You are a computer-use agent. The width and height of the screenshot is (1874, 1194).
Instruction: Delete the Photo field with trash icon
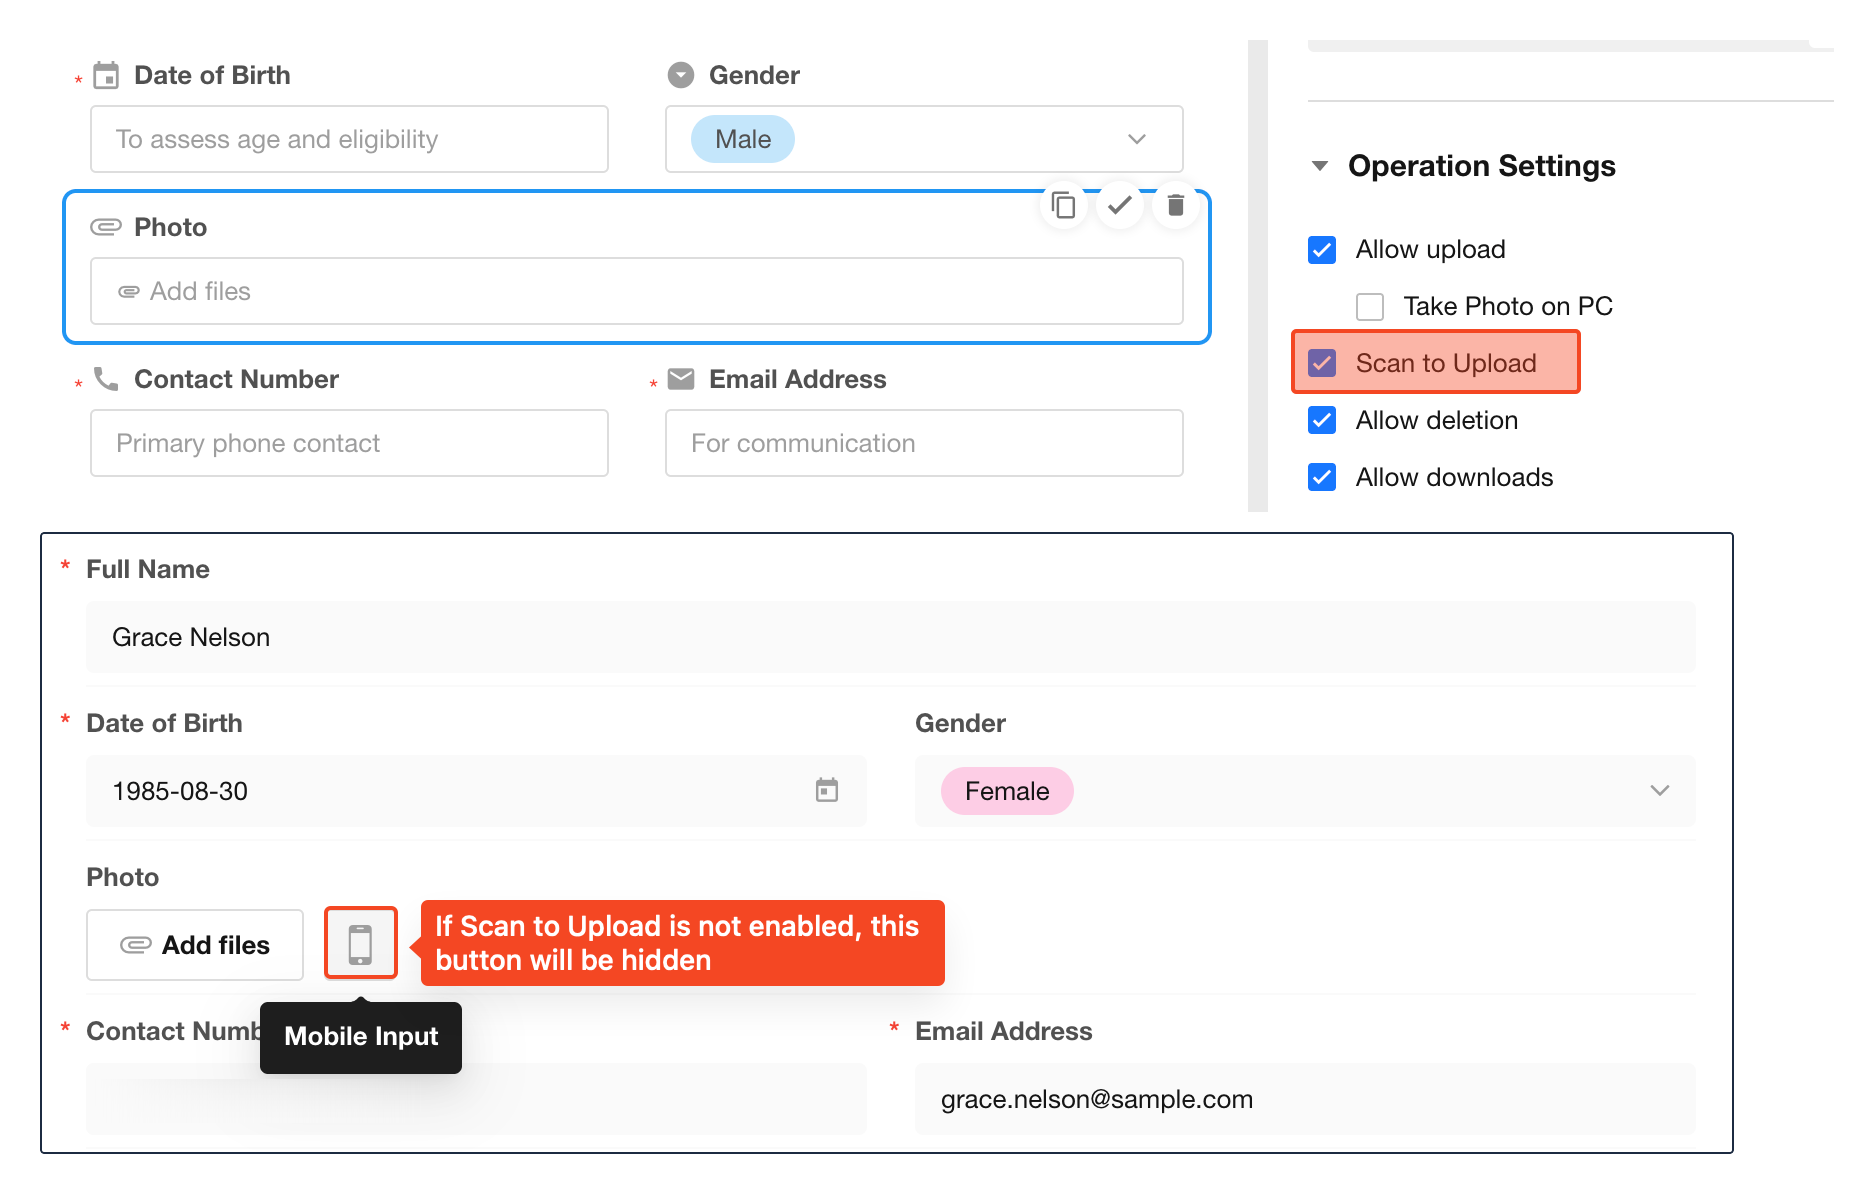[1175, 206]
